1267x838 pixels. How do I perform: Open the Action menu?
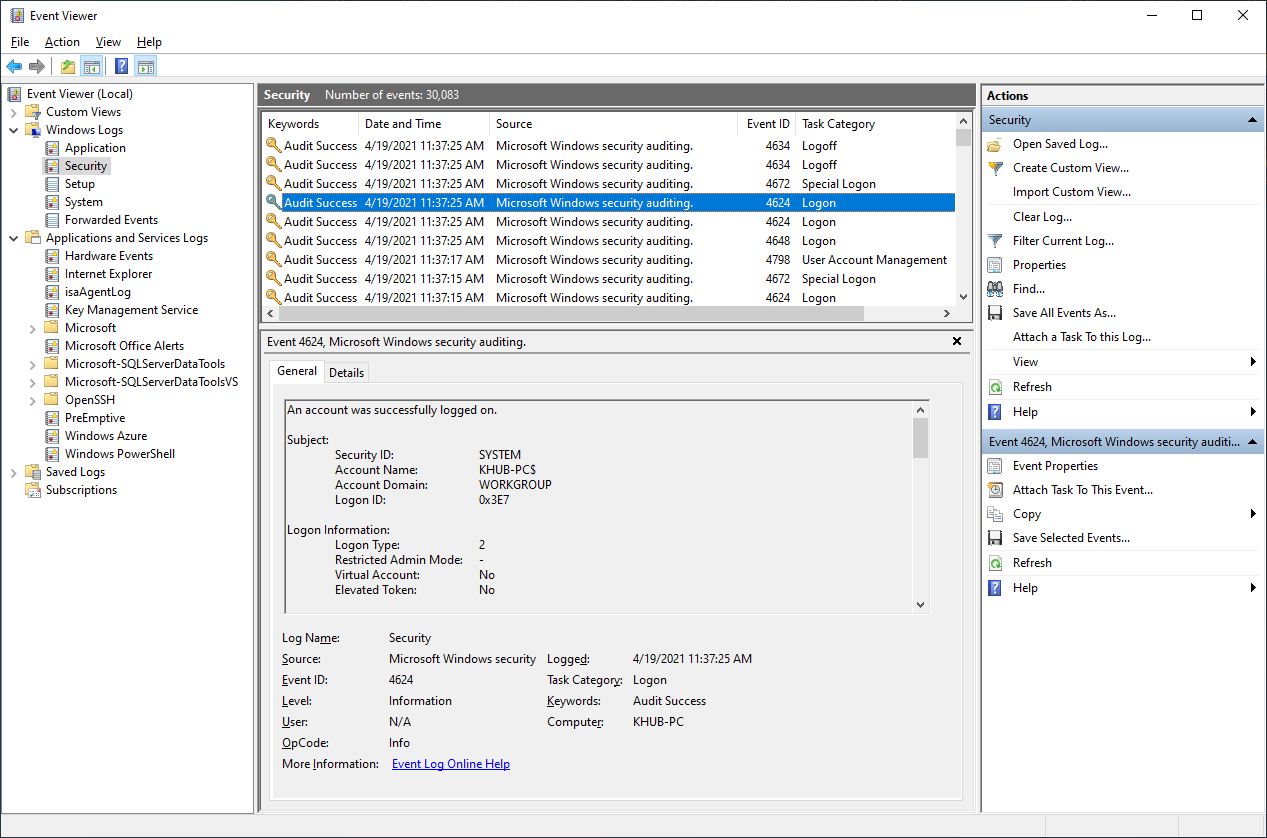coord(62,42)
